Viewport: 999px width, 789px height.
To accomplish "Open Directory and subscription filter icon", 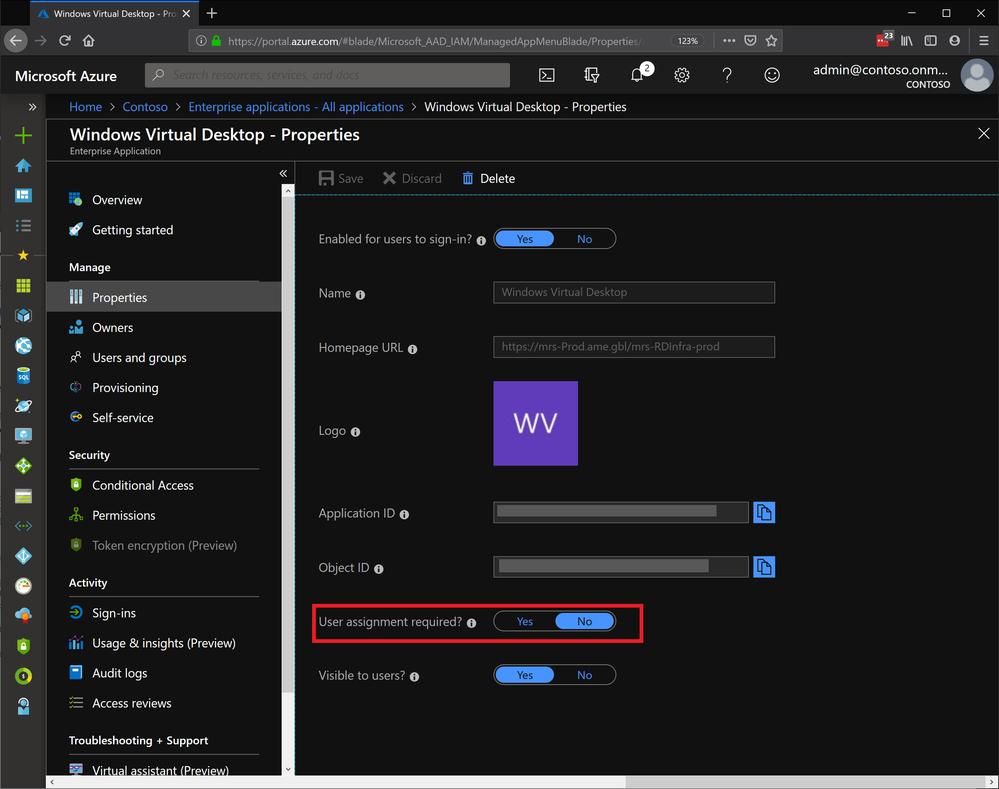I will [592, 75].
